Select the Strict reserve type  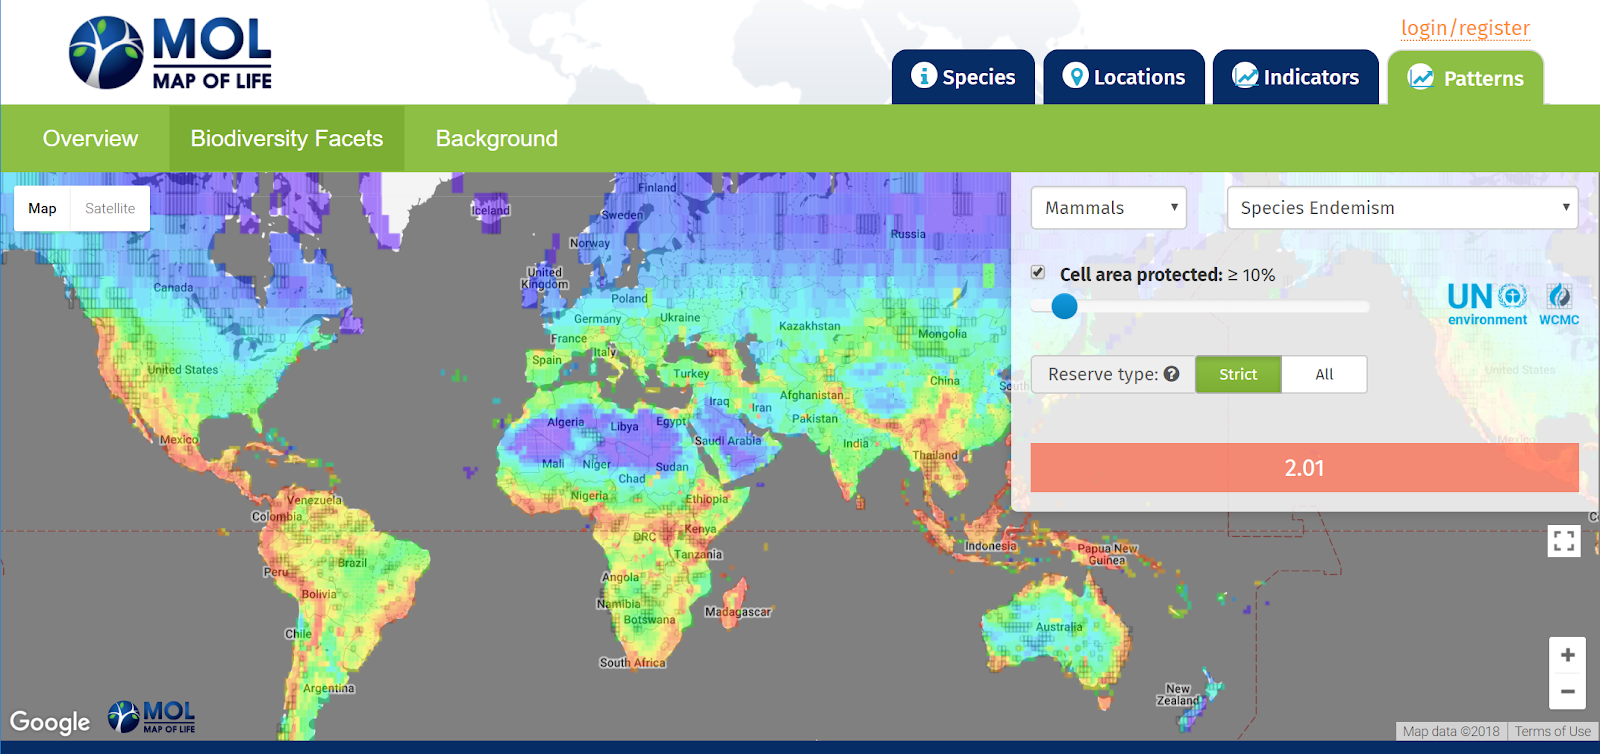tap(1238, 374)
